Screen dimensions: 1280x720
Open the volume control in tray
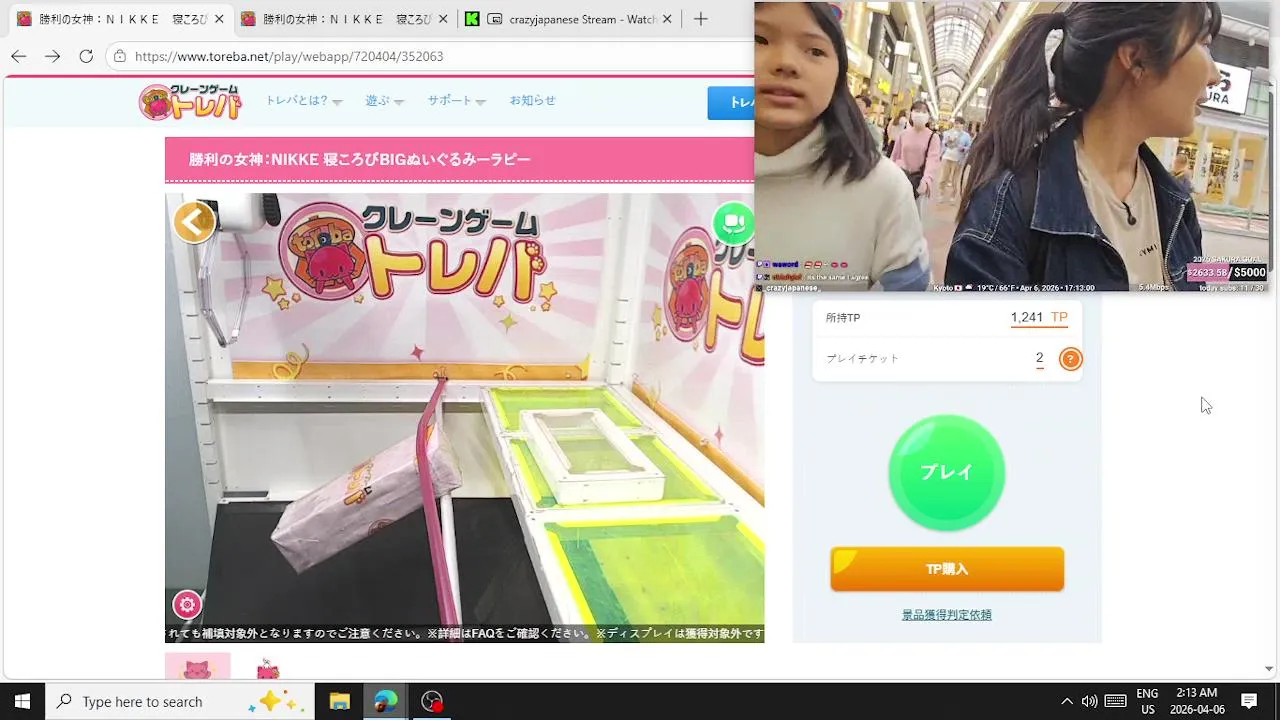pyautogui.click(x=1089, y=701)
